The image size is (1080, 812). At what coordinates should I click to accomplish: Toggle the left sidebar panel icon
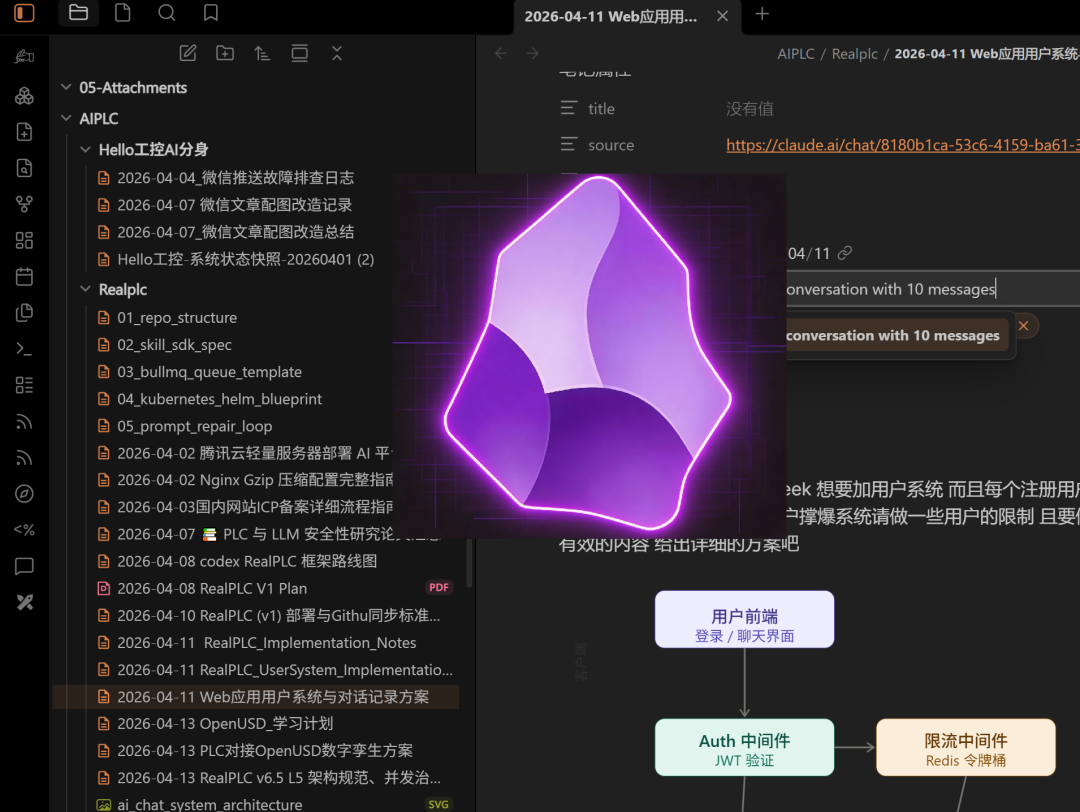click(24, 13)
